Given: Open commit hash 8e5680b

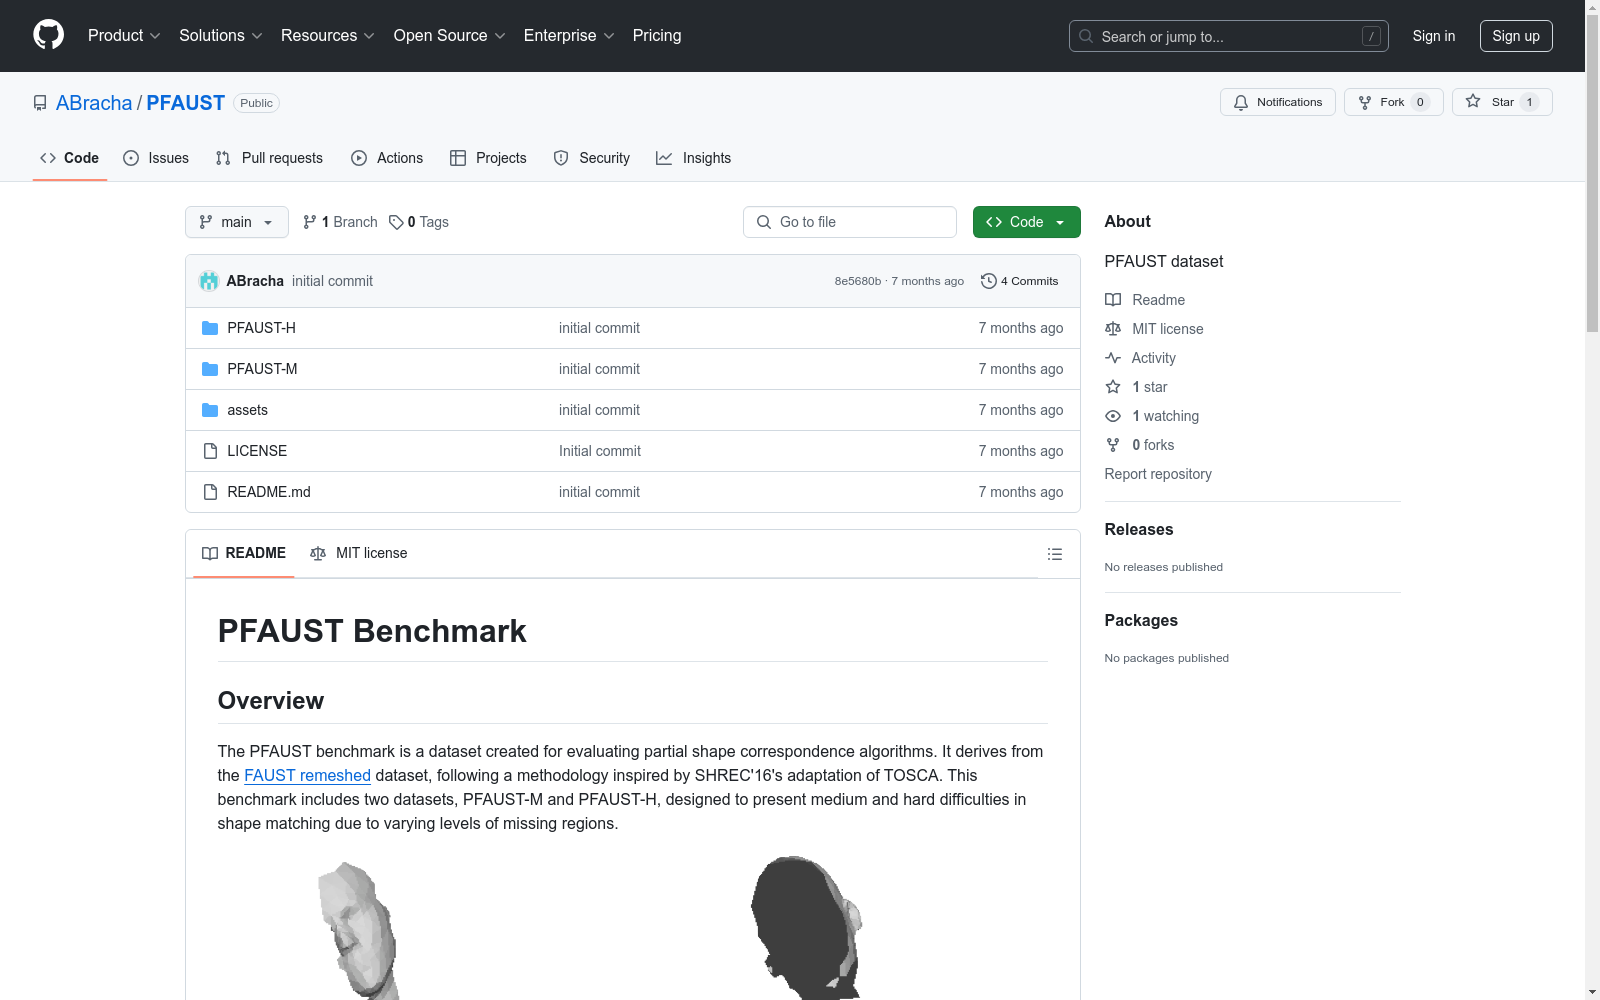Looking at the screenshot, I should [x=858, y=281].
